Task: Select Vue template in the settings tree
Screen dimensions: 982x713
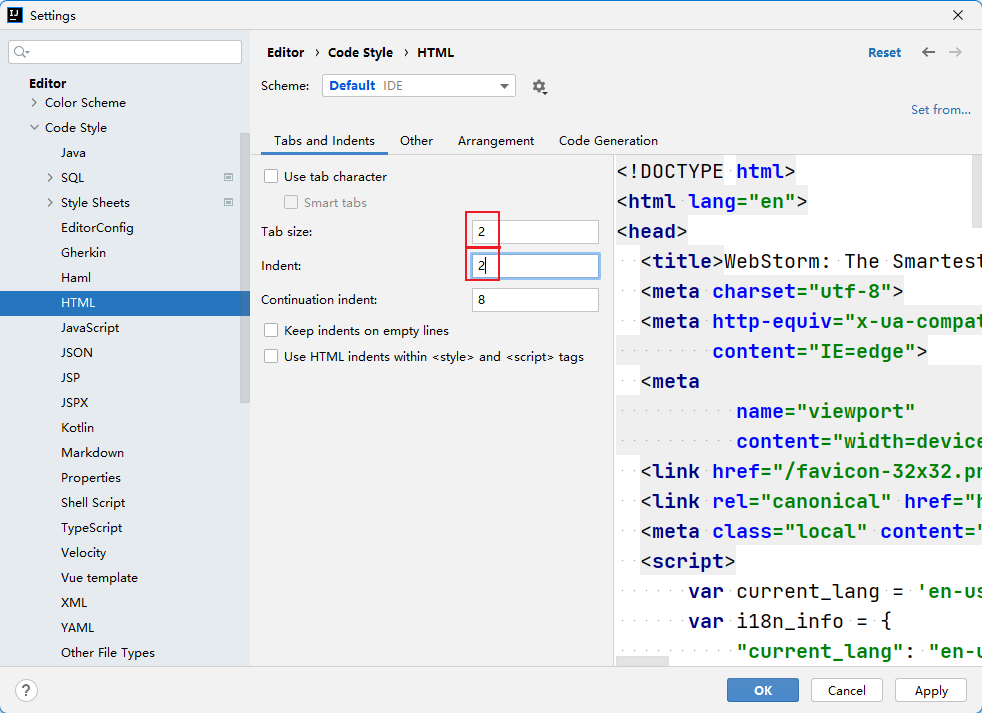Action: (x=99, y=578)
